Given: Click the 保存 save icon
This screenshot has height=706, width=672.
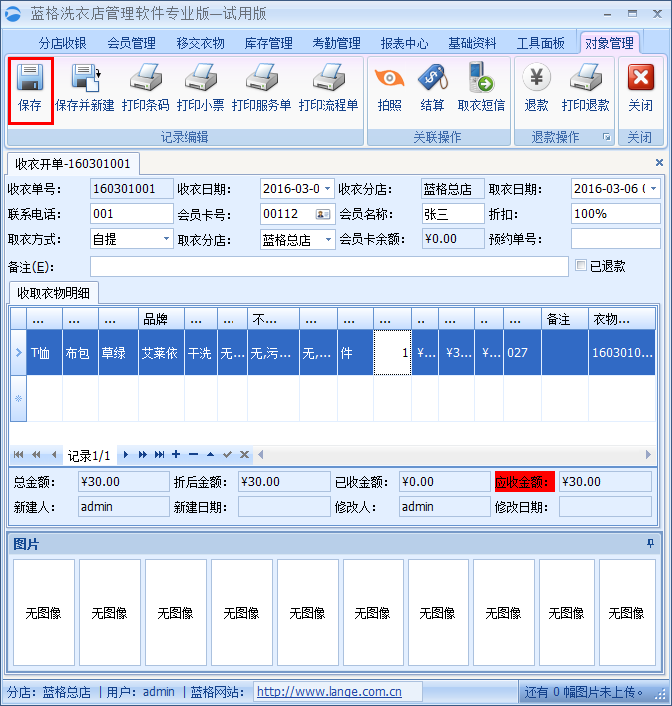Looking at the screenshot, I should [x=30, y=77].
